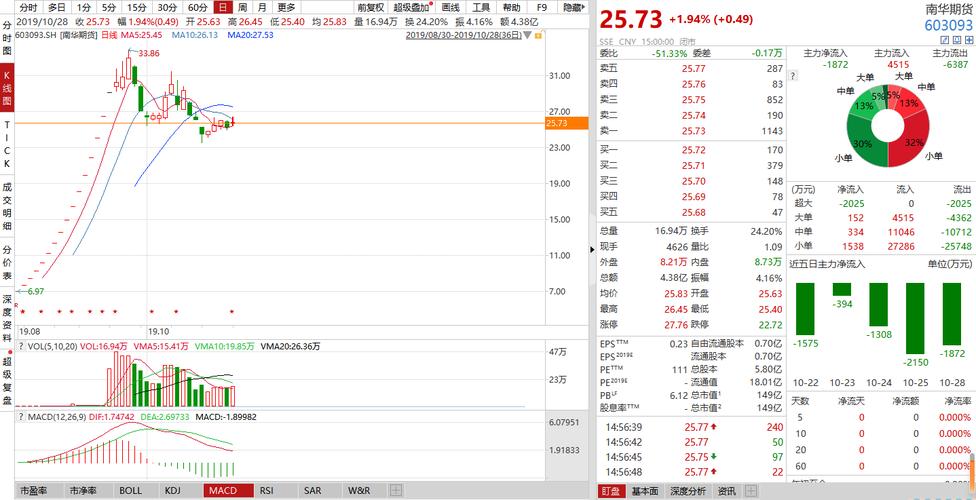
Task: Select the 5分 five-minute period
Action: (109, 7)
